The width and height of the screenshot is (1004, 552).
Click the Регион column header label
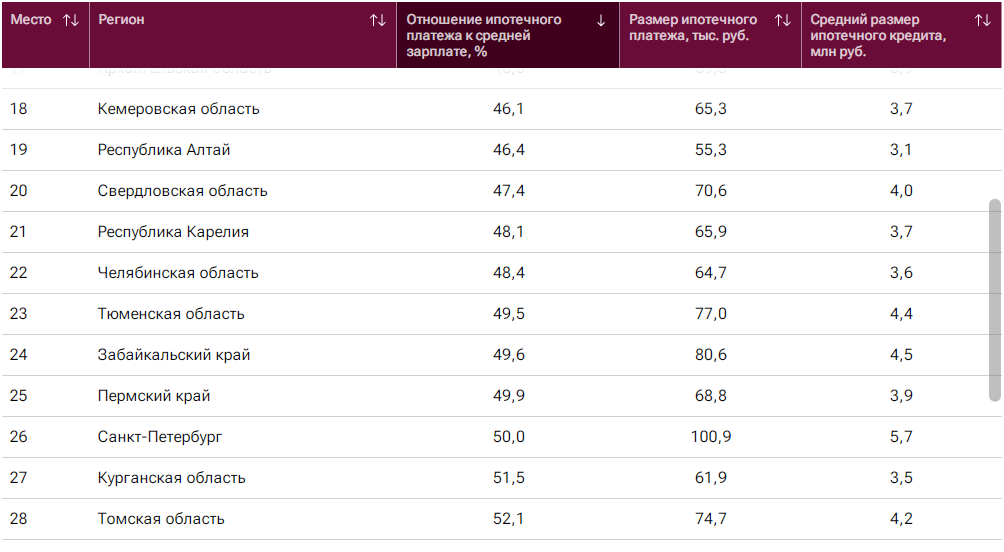(x=121, y=20)
